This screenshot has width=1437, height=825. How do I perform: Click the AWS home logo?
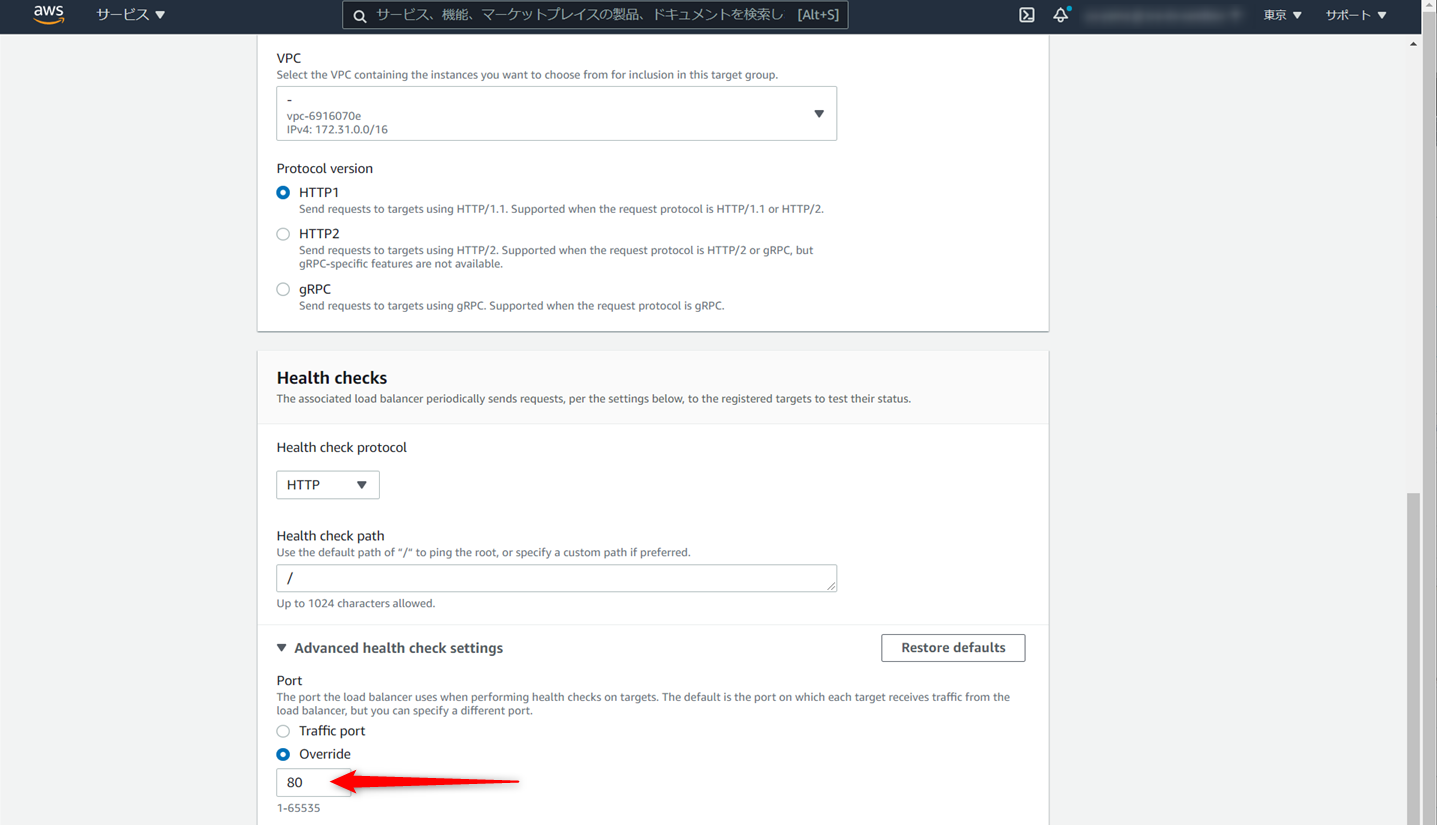48,15
